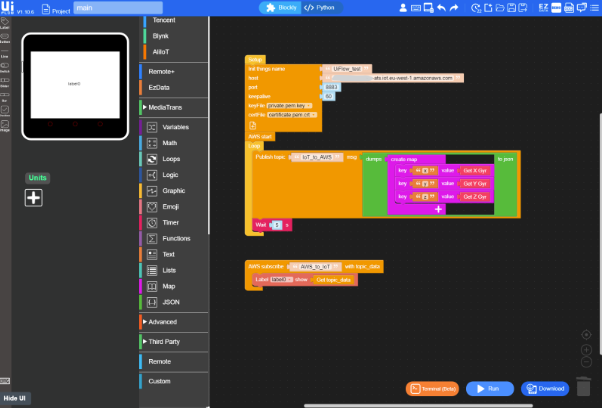The width and height of the screenshot is (602, 408).
Task: Open the documentation icon in top bar
Action: [569, 8]
